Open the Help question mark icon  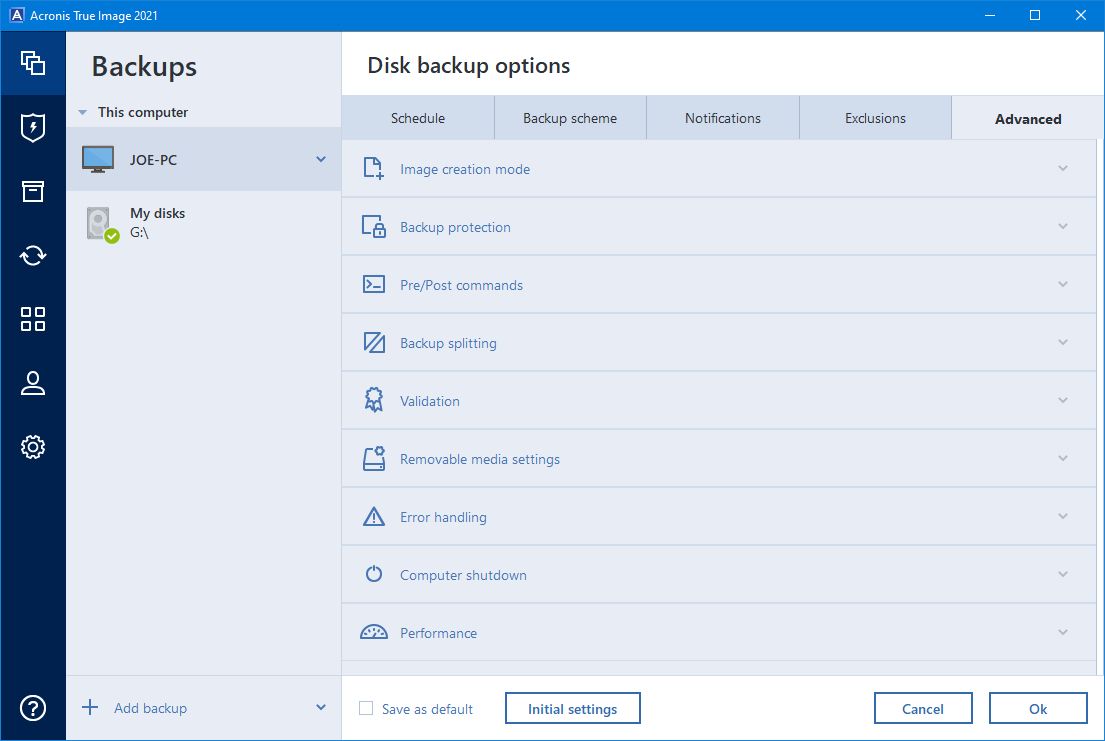click(x=32, y=708)
